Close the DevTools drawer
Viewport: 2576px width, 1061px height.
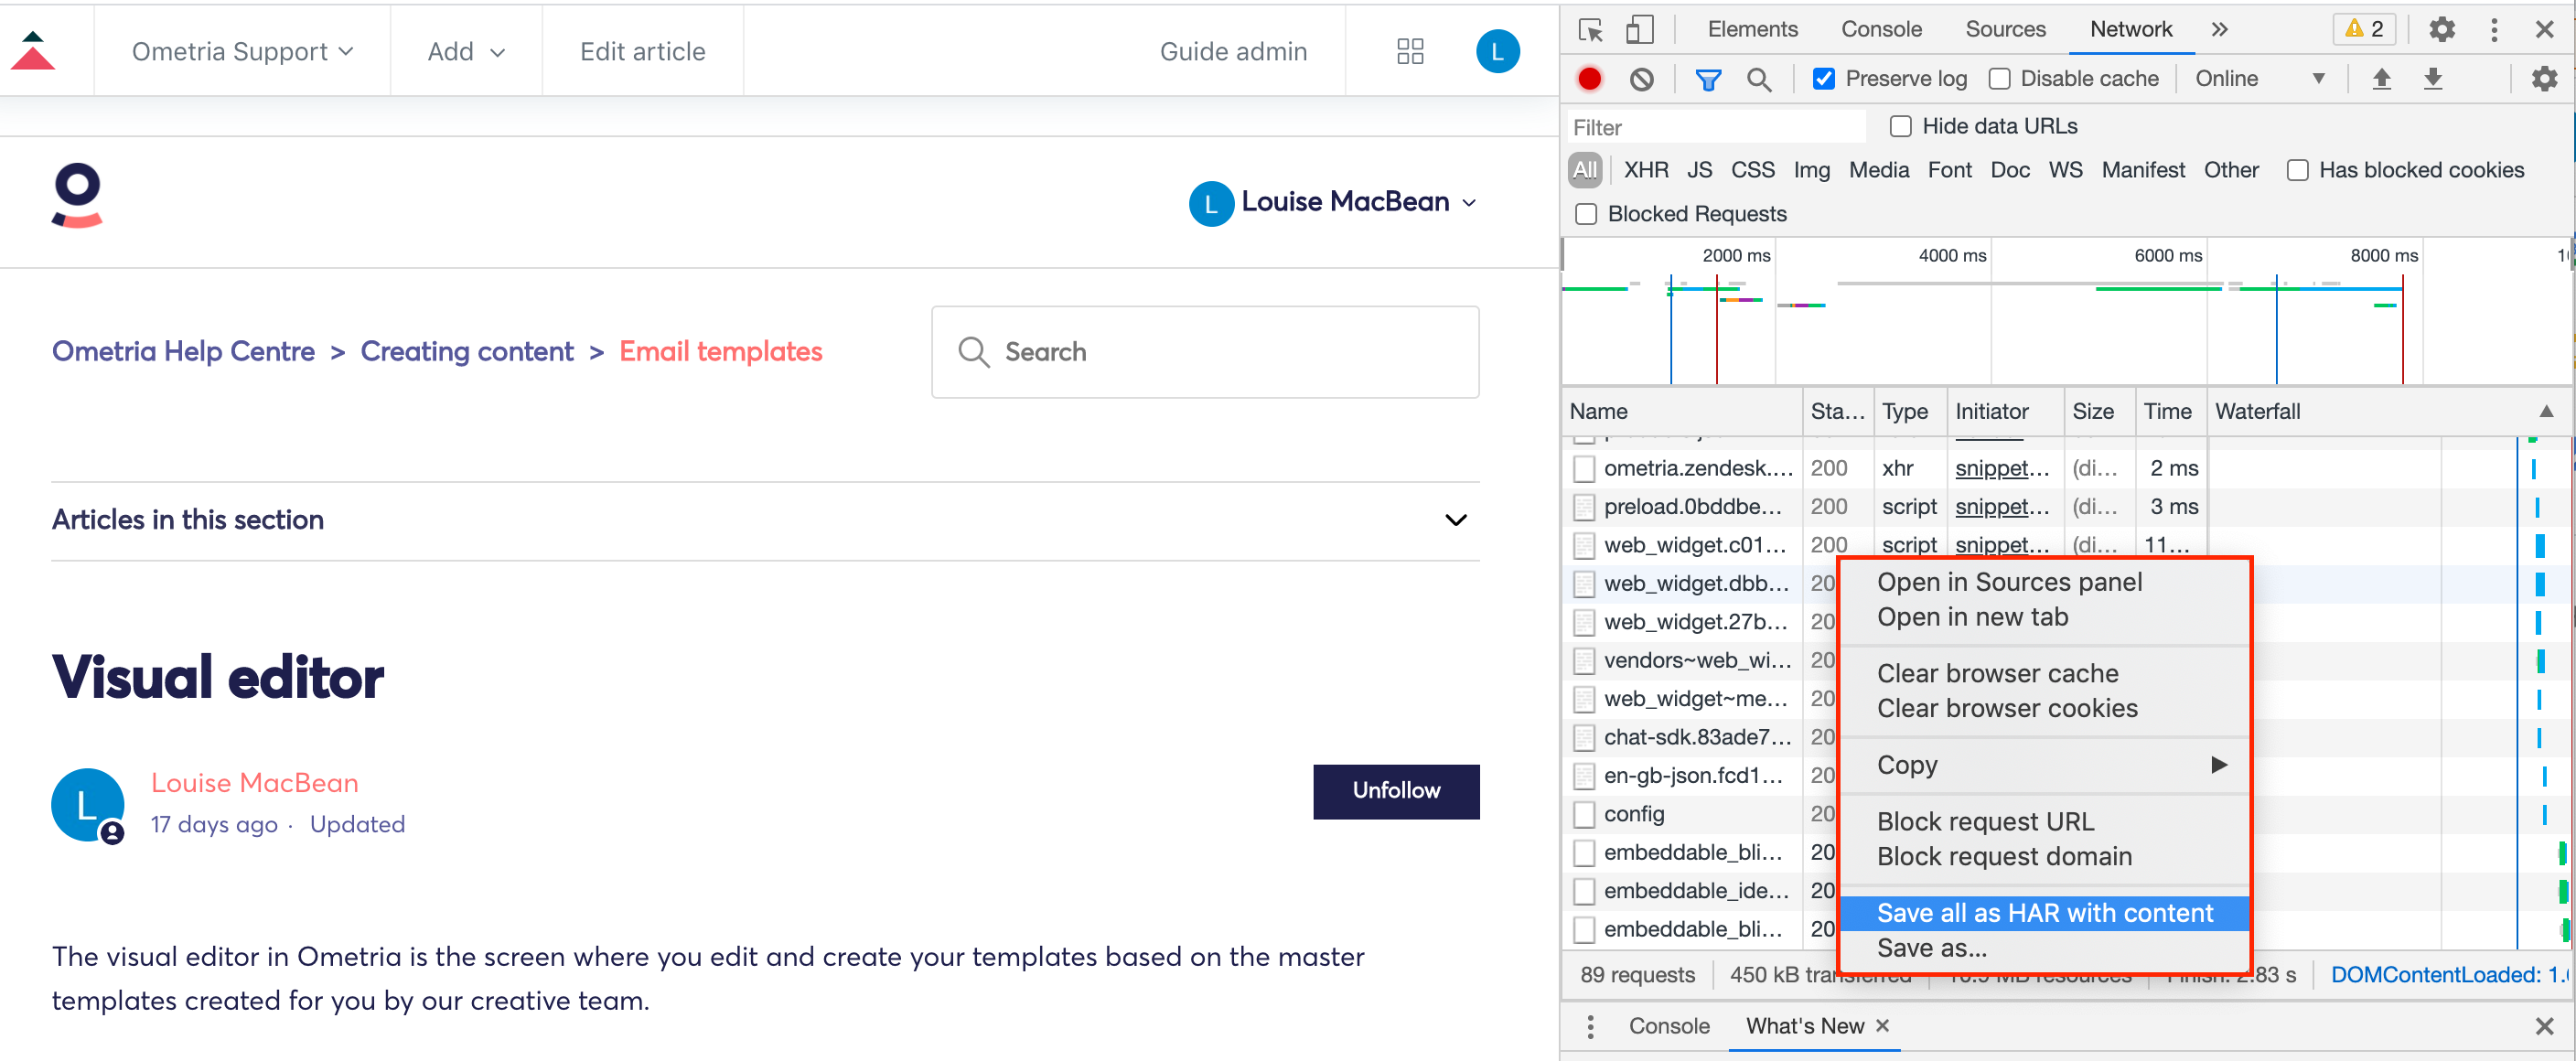(x=2544, y=1025)
